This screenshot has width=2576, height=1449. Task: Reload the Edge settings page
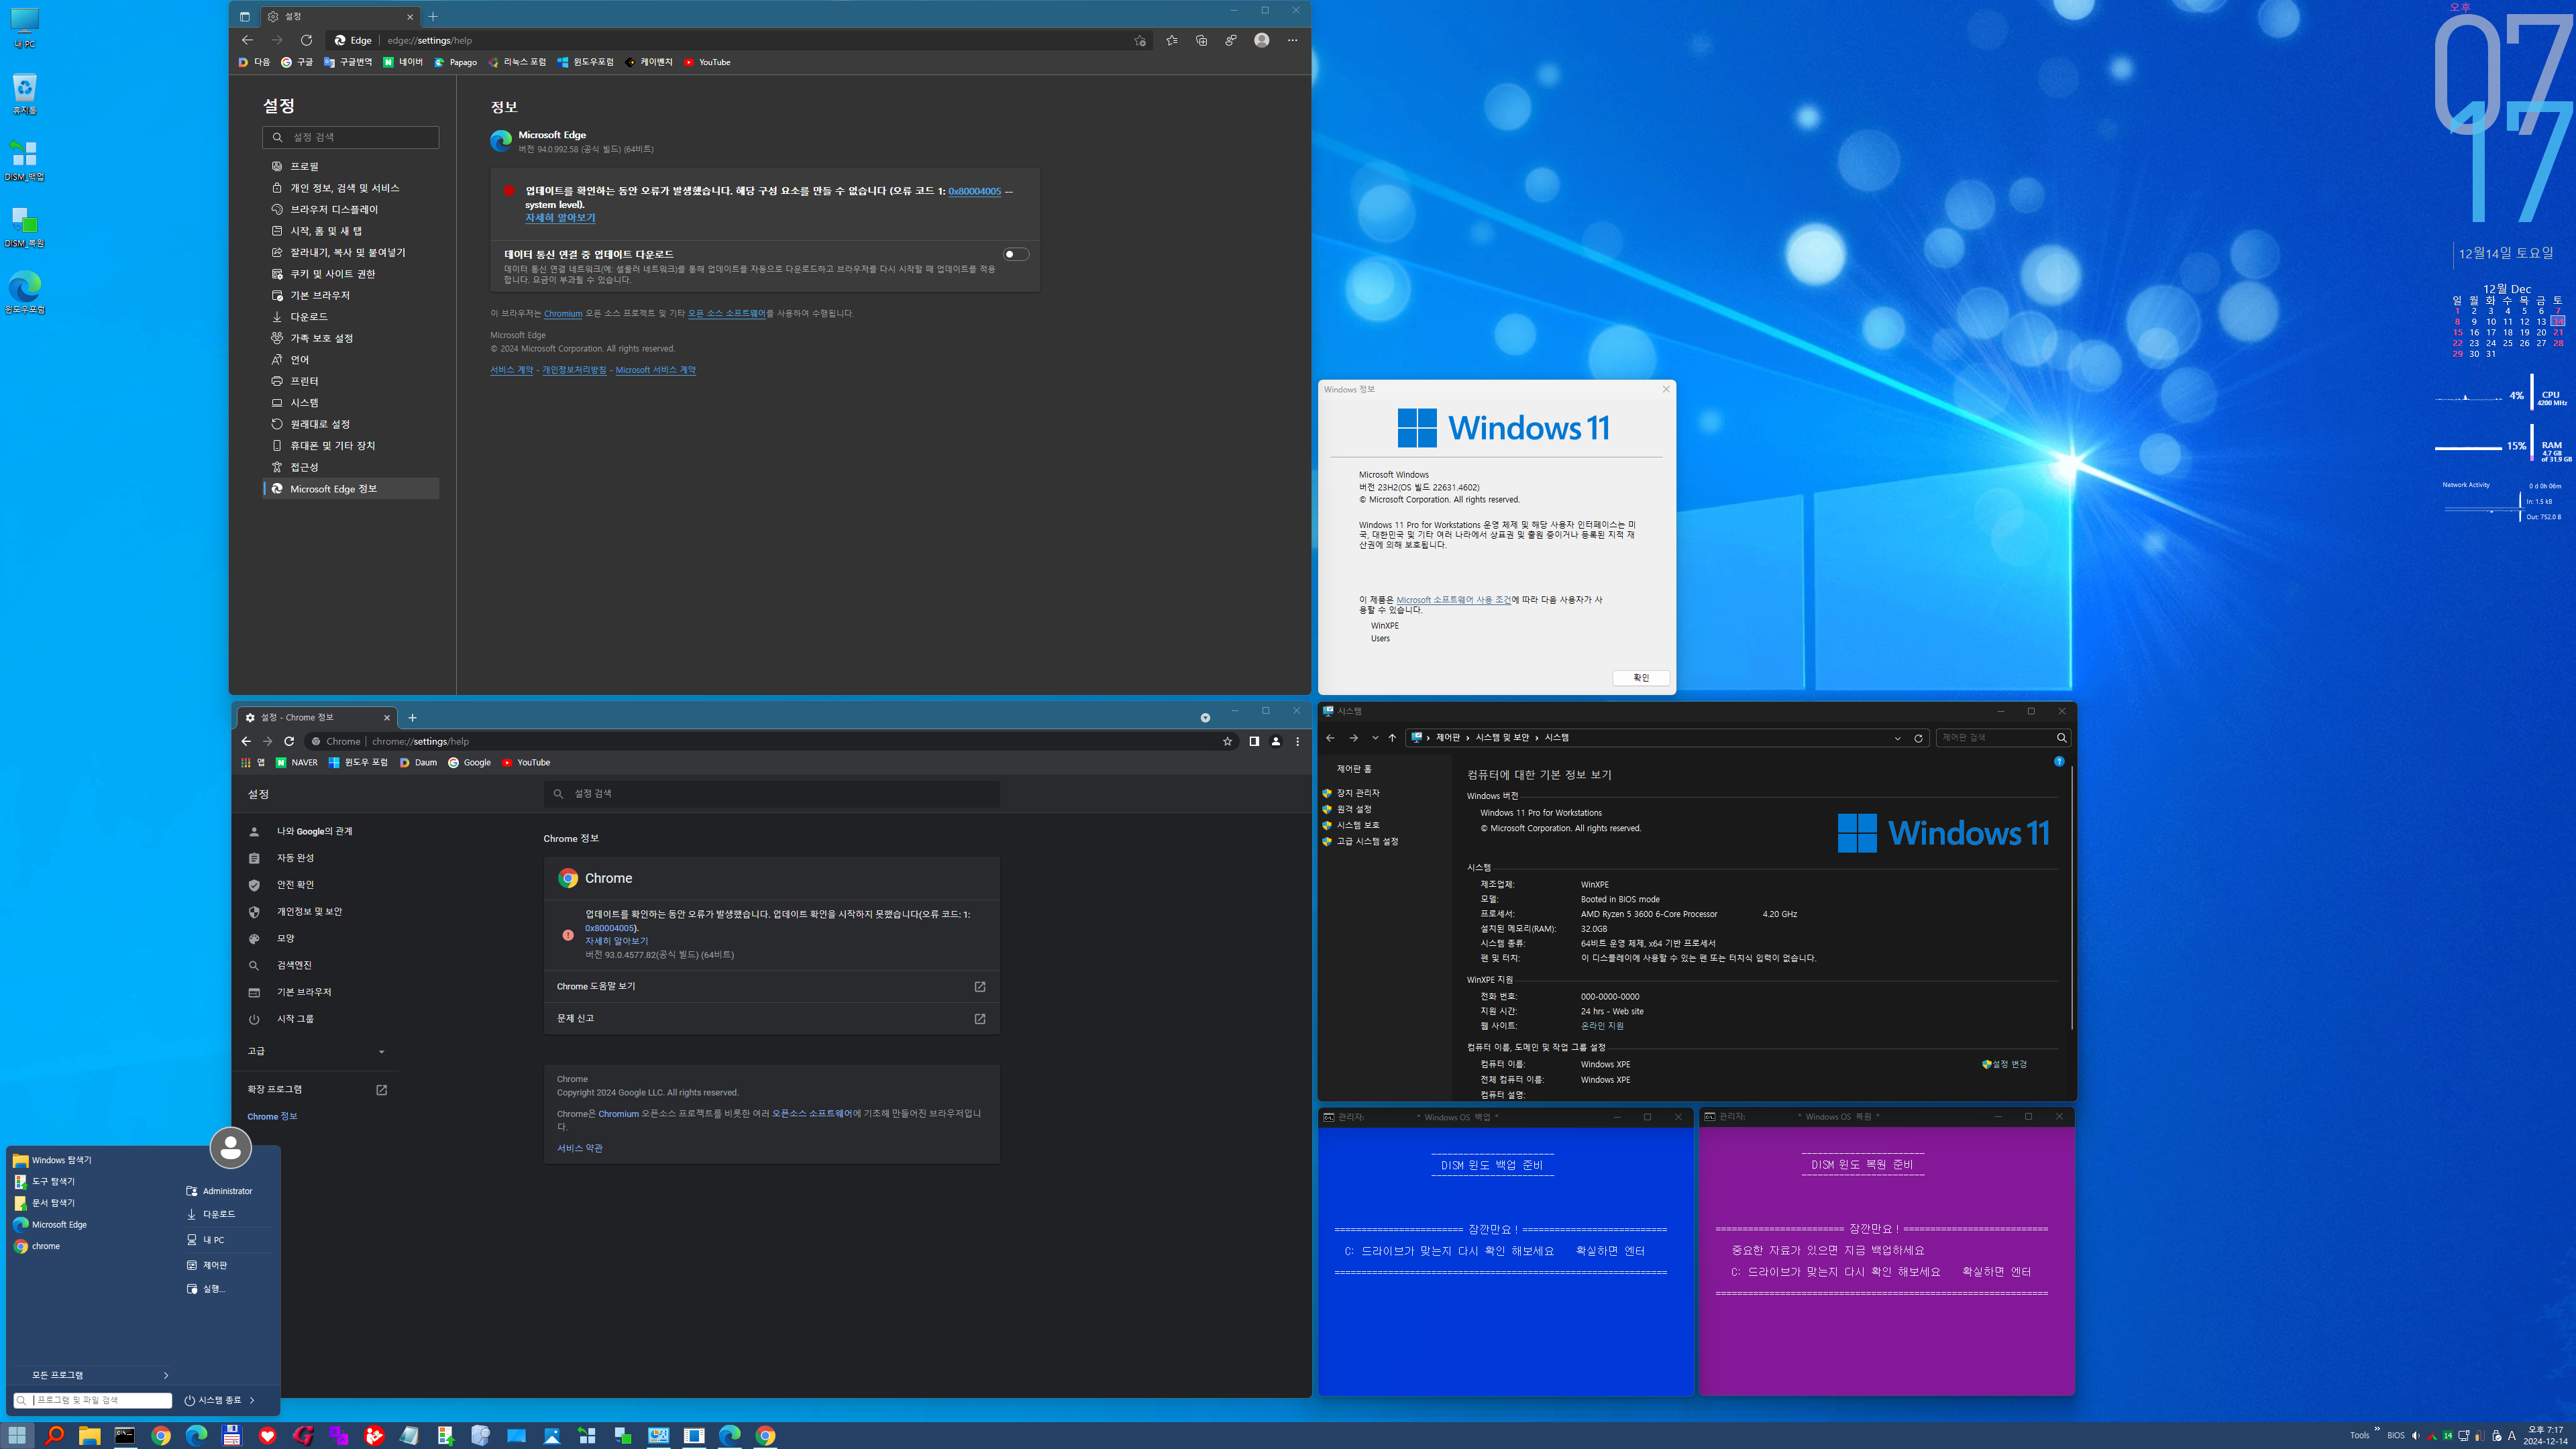pyautogui.click(x=306, y=40)
